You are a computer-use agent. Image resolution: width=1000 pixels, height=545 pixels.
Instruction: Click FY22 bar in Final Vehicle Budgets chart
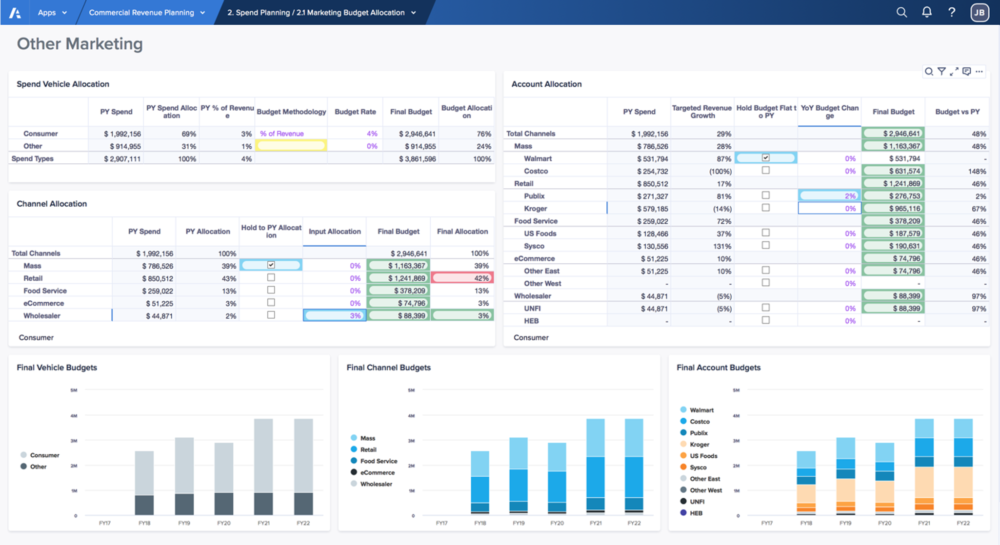pos(303,467)
